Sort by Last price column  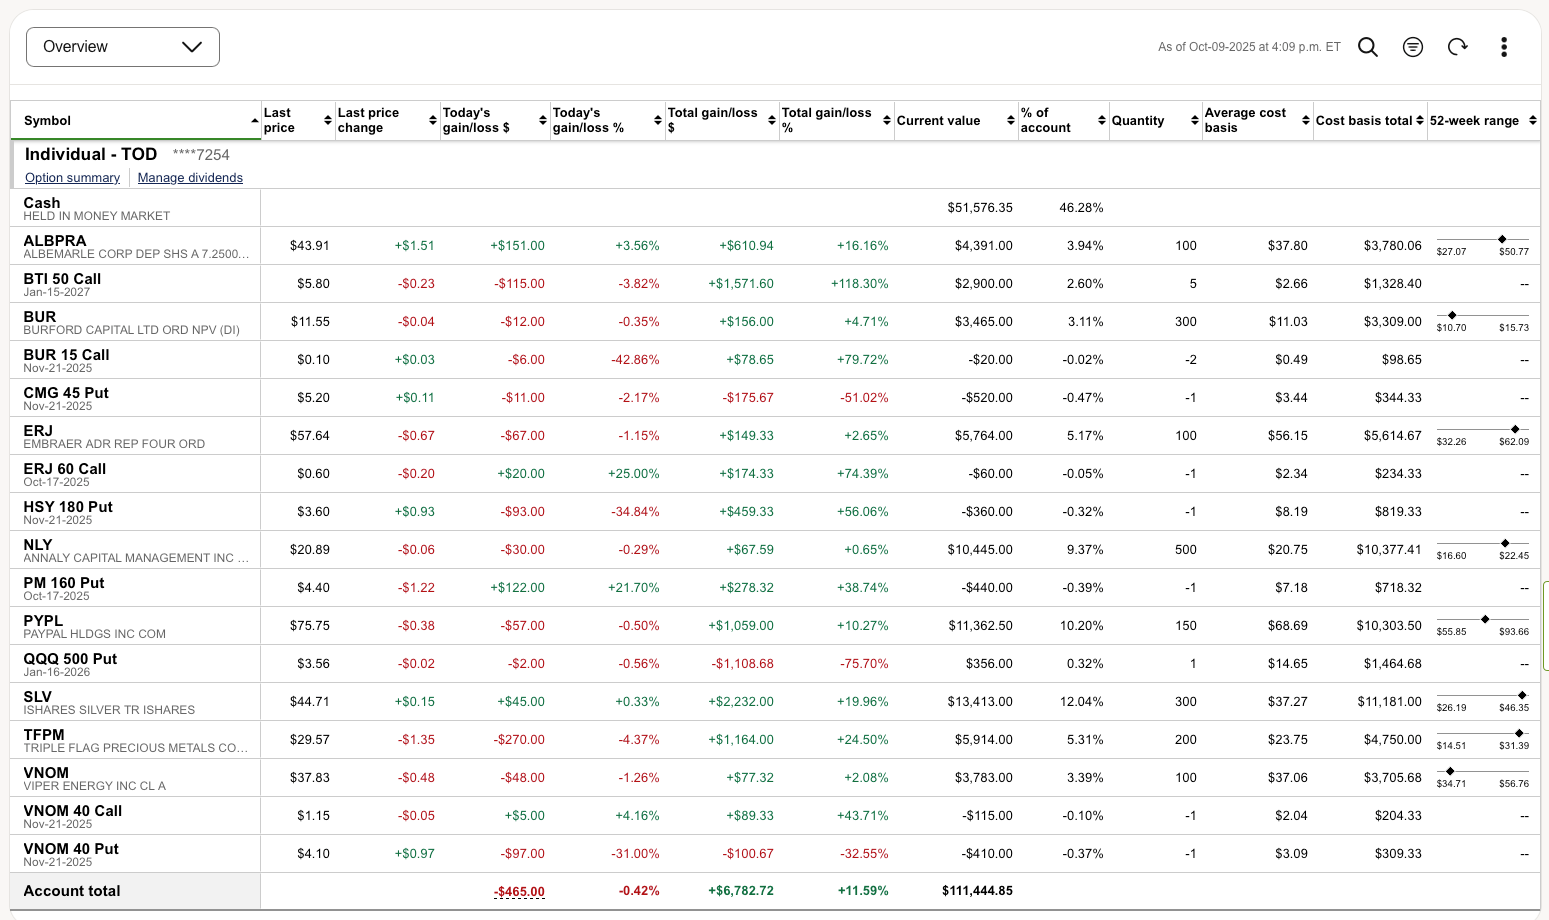pos(327,121)
